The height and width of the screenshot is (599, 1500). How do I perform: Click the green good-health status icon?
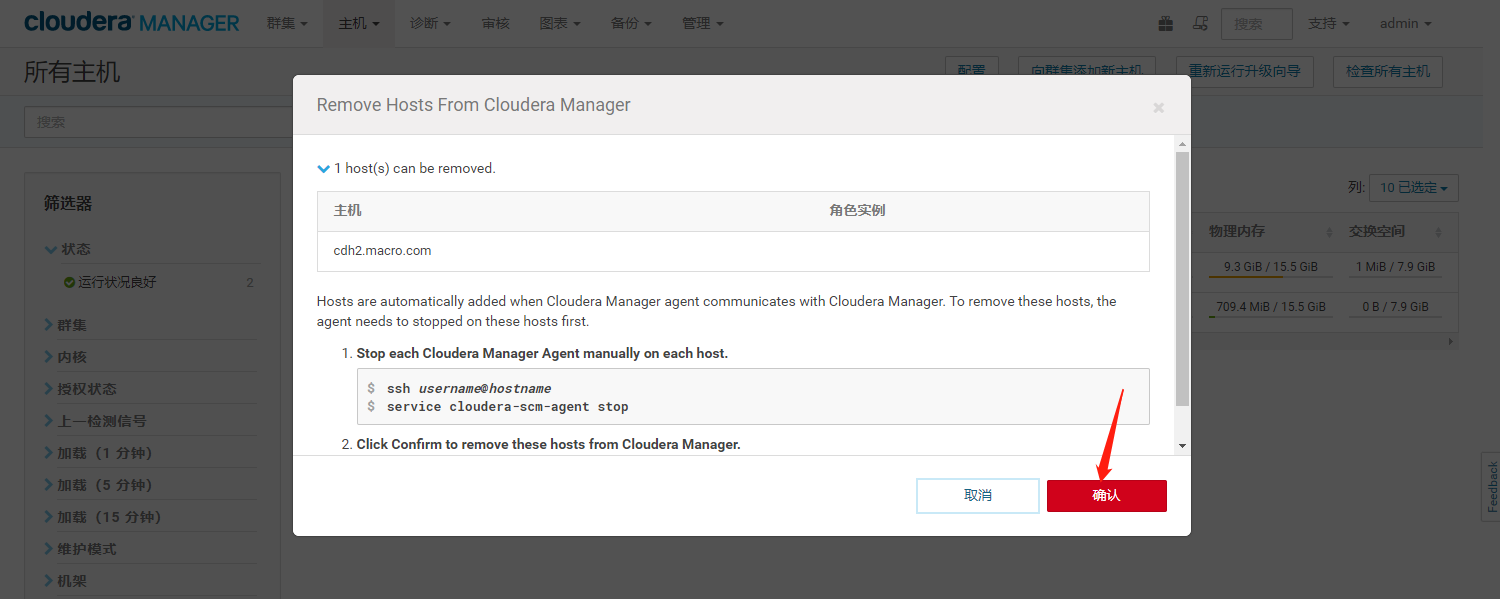tap(69, 283)
